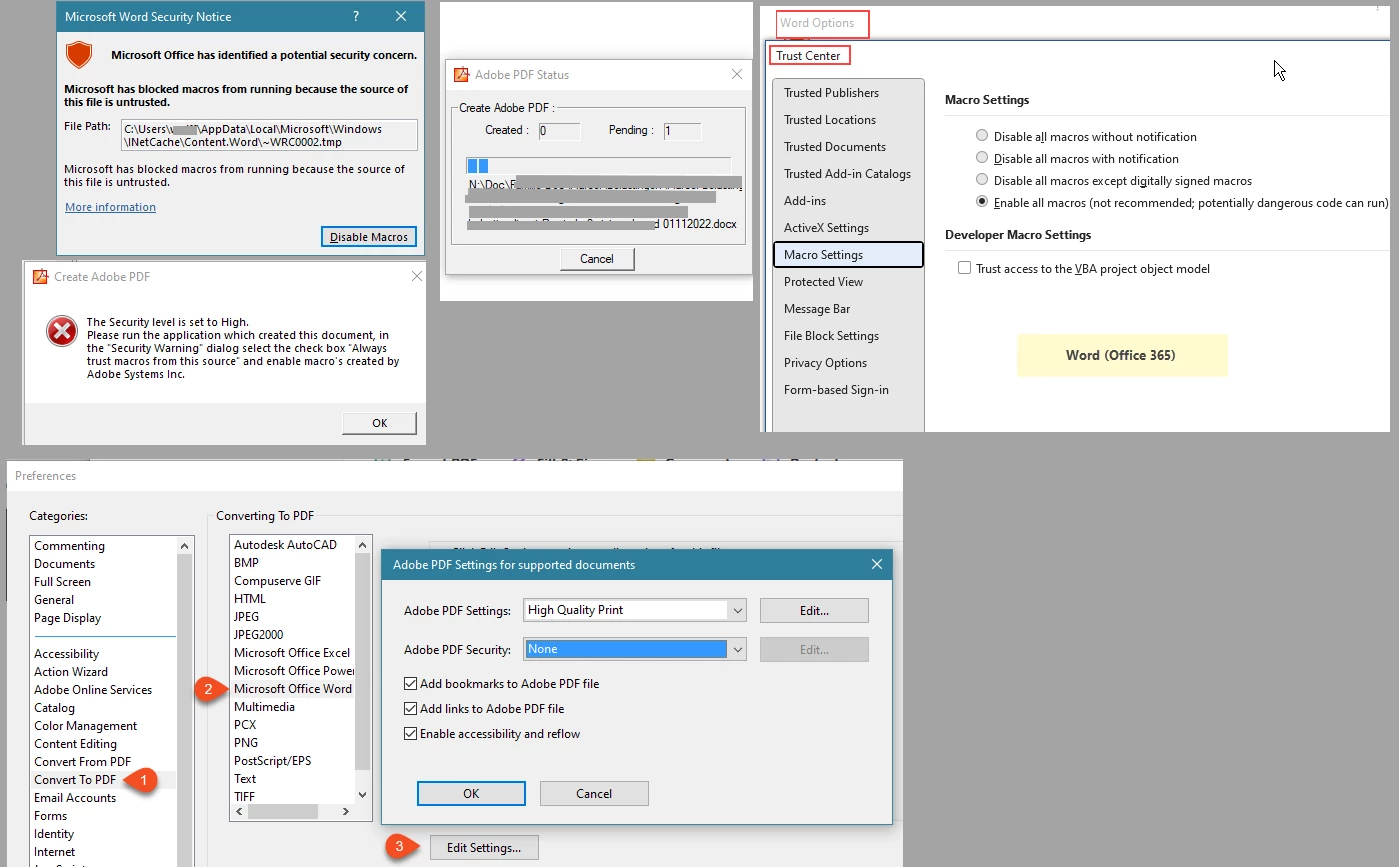Open Message Bar section
Screen dimensions: 1399x867
point(817,309)
